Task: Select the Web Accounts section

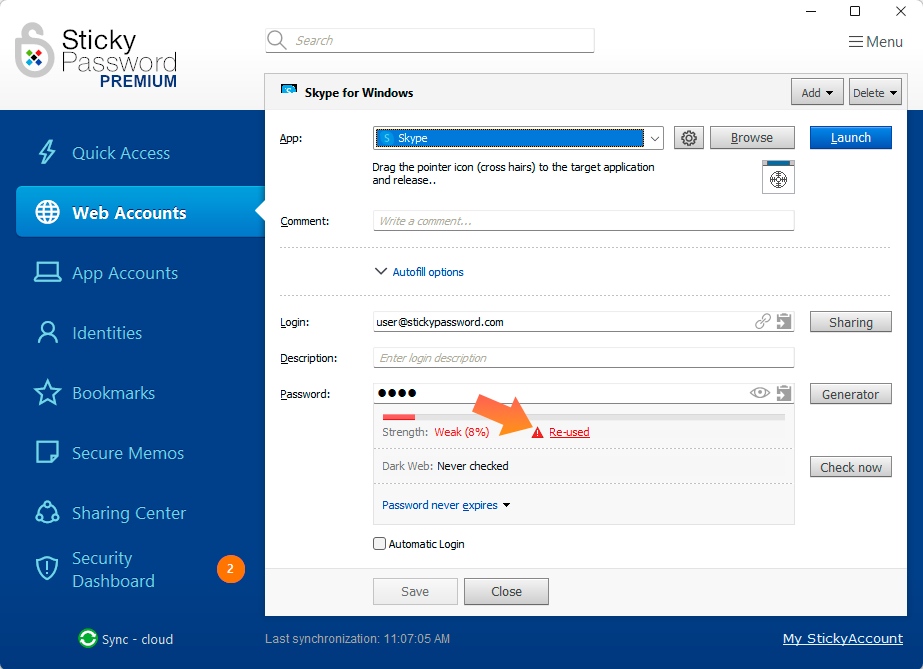Action: [140, 212]
